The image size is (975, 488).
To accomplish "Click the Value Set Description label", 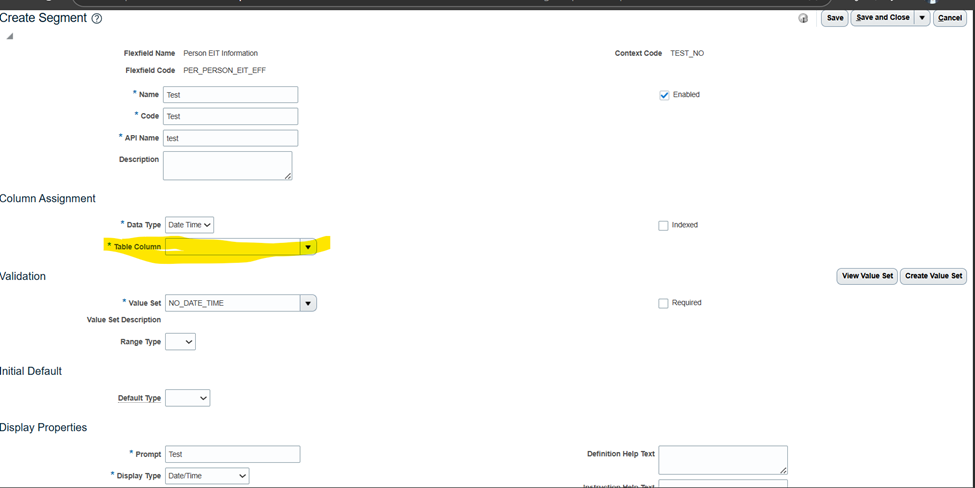I will [x=124, y=320].
